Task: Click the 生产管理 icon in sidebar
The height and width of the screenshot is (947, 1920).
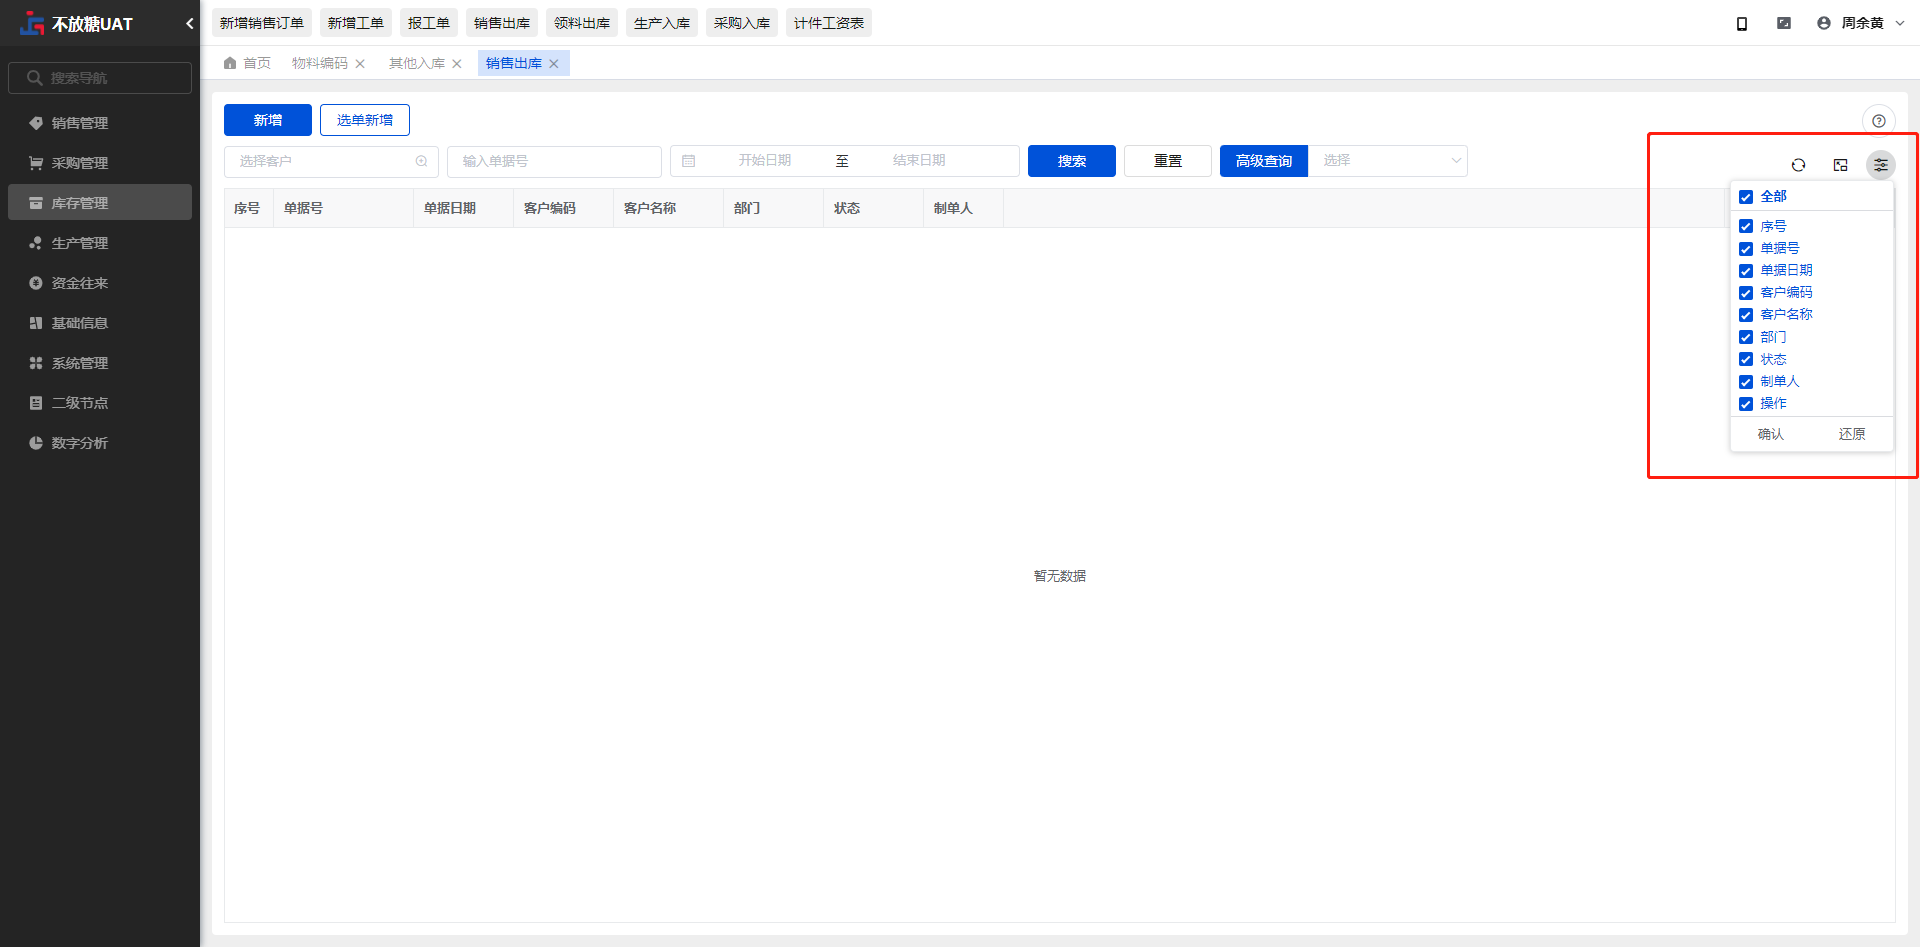Action: [x=36, y=243]
